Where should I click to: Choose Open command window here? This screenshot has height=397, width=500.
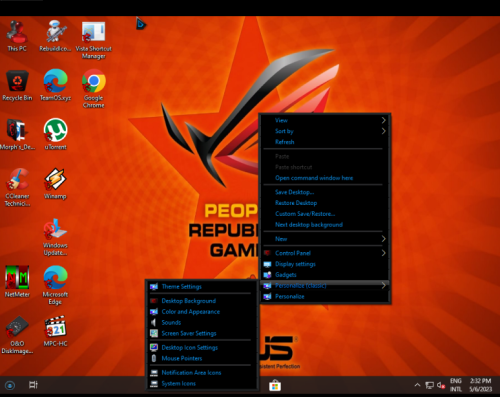point(325,178)
